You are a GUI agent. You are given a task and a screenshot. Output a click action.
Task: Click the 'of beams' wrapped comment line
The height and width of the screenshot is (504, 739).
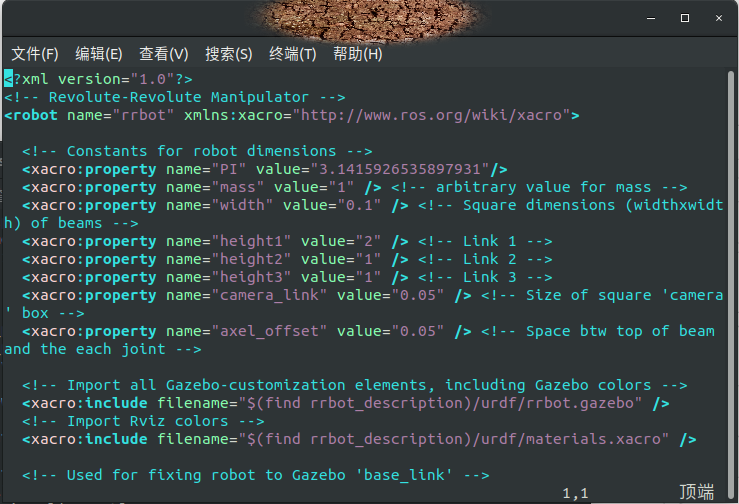[71, 223]
